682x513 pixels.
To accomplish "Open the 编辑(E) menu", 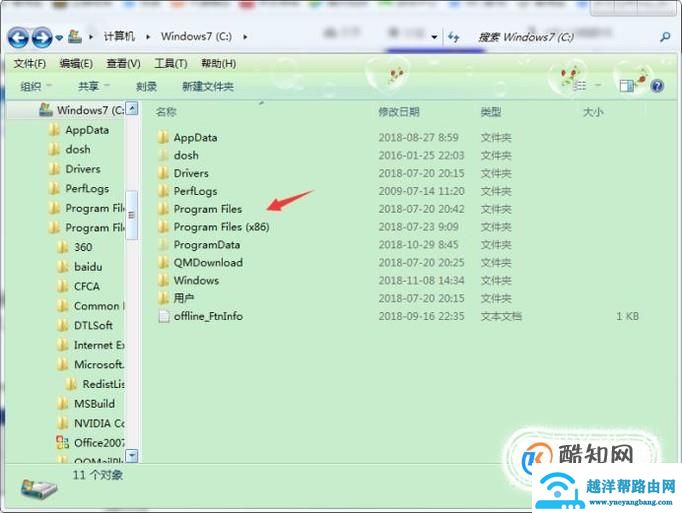I will click(x=76, y=64).
